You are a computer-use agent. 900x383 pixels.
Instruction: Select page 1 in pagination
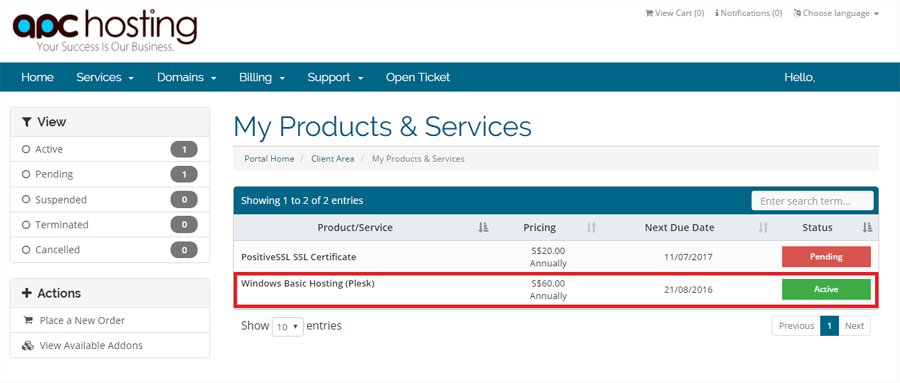point(829,326)
